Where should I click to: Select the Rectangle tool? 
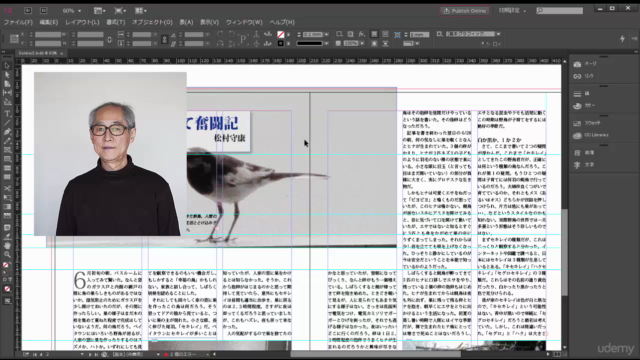7,159
